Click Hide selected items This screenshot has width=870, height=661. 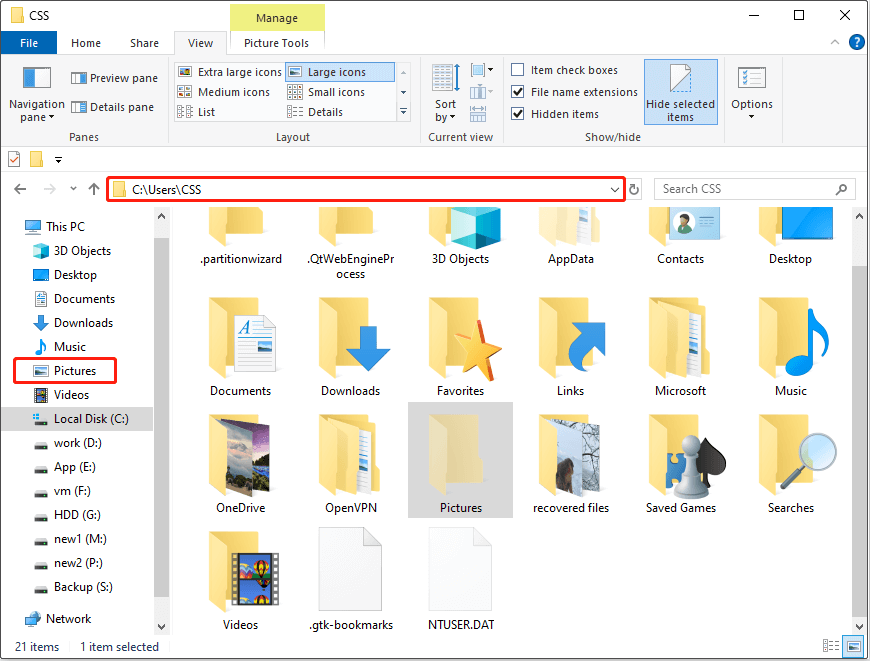pyautogui.click(x=680, y=91)
